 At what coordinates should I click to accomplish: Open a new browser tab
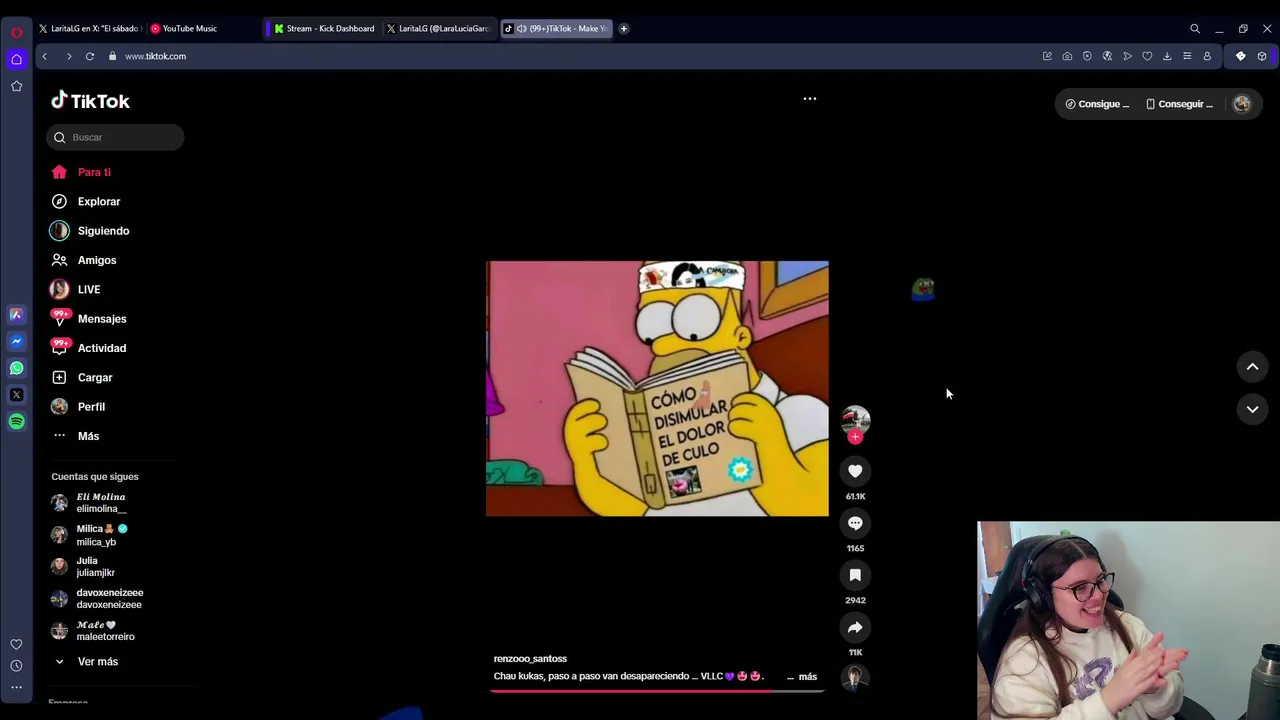pos(623,29)
